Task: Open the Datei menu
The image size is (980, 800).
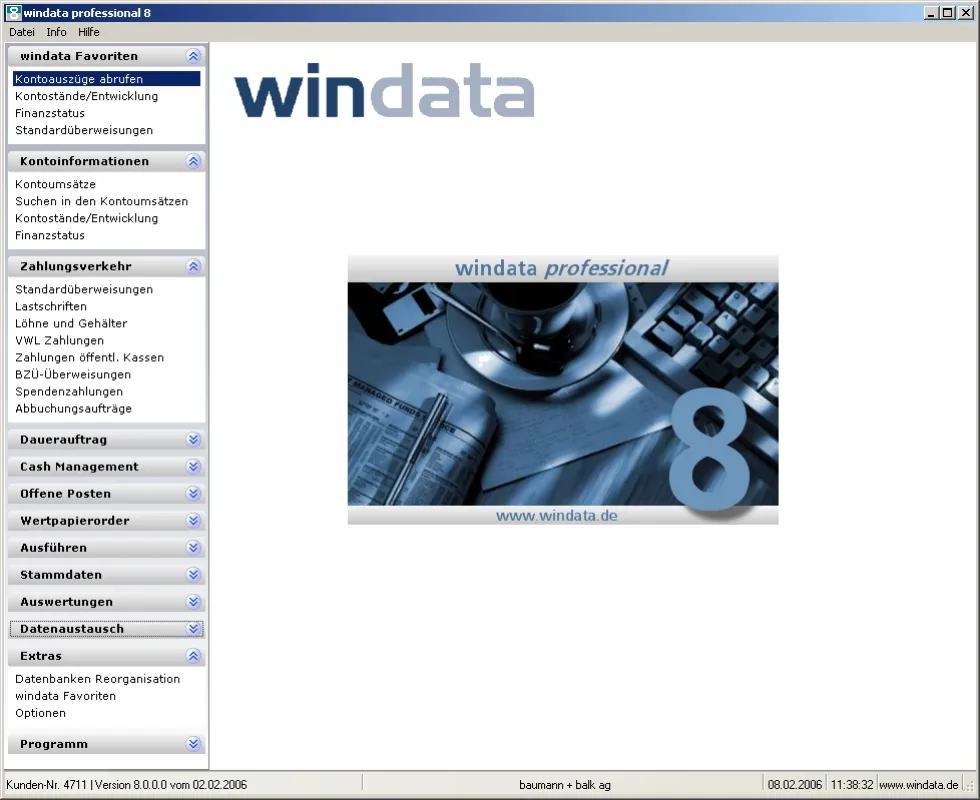Action: (22, 32)
